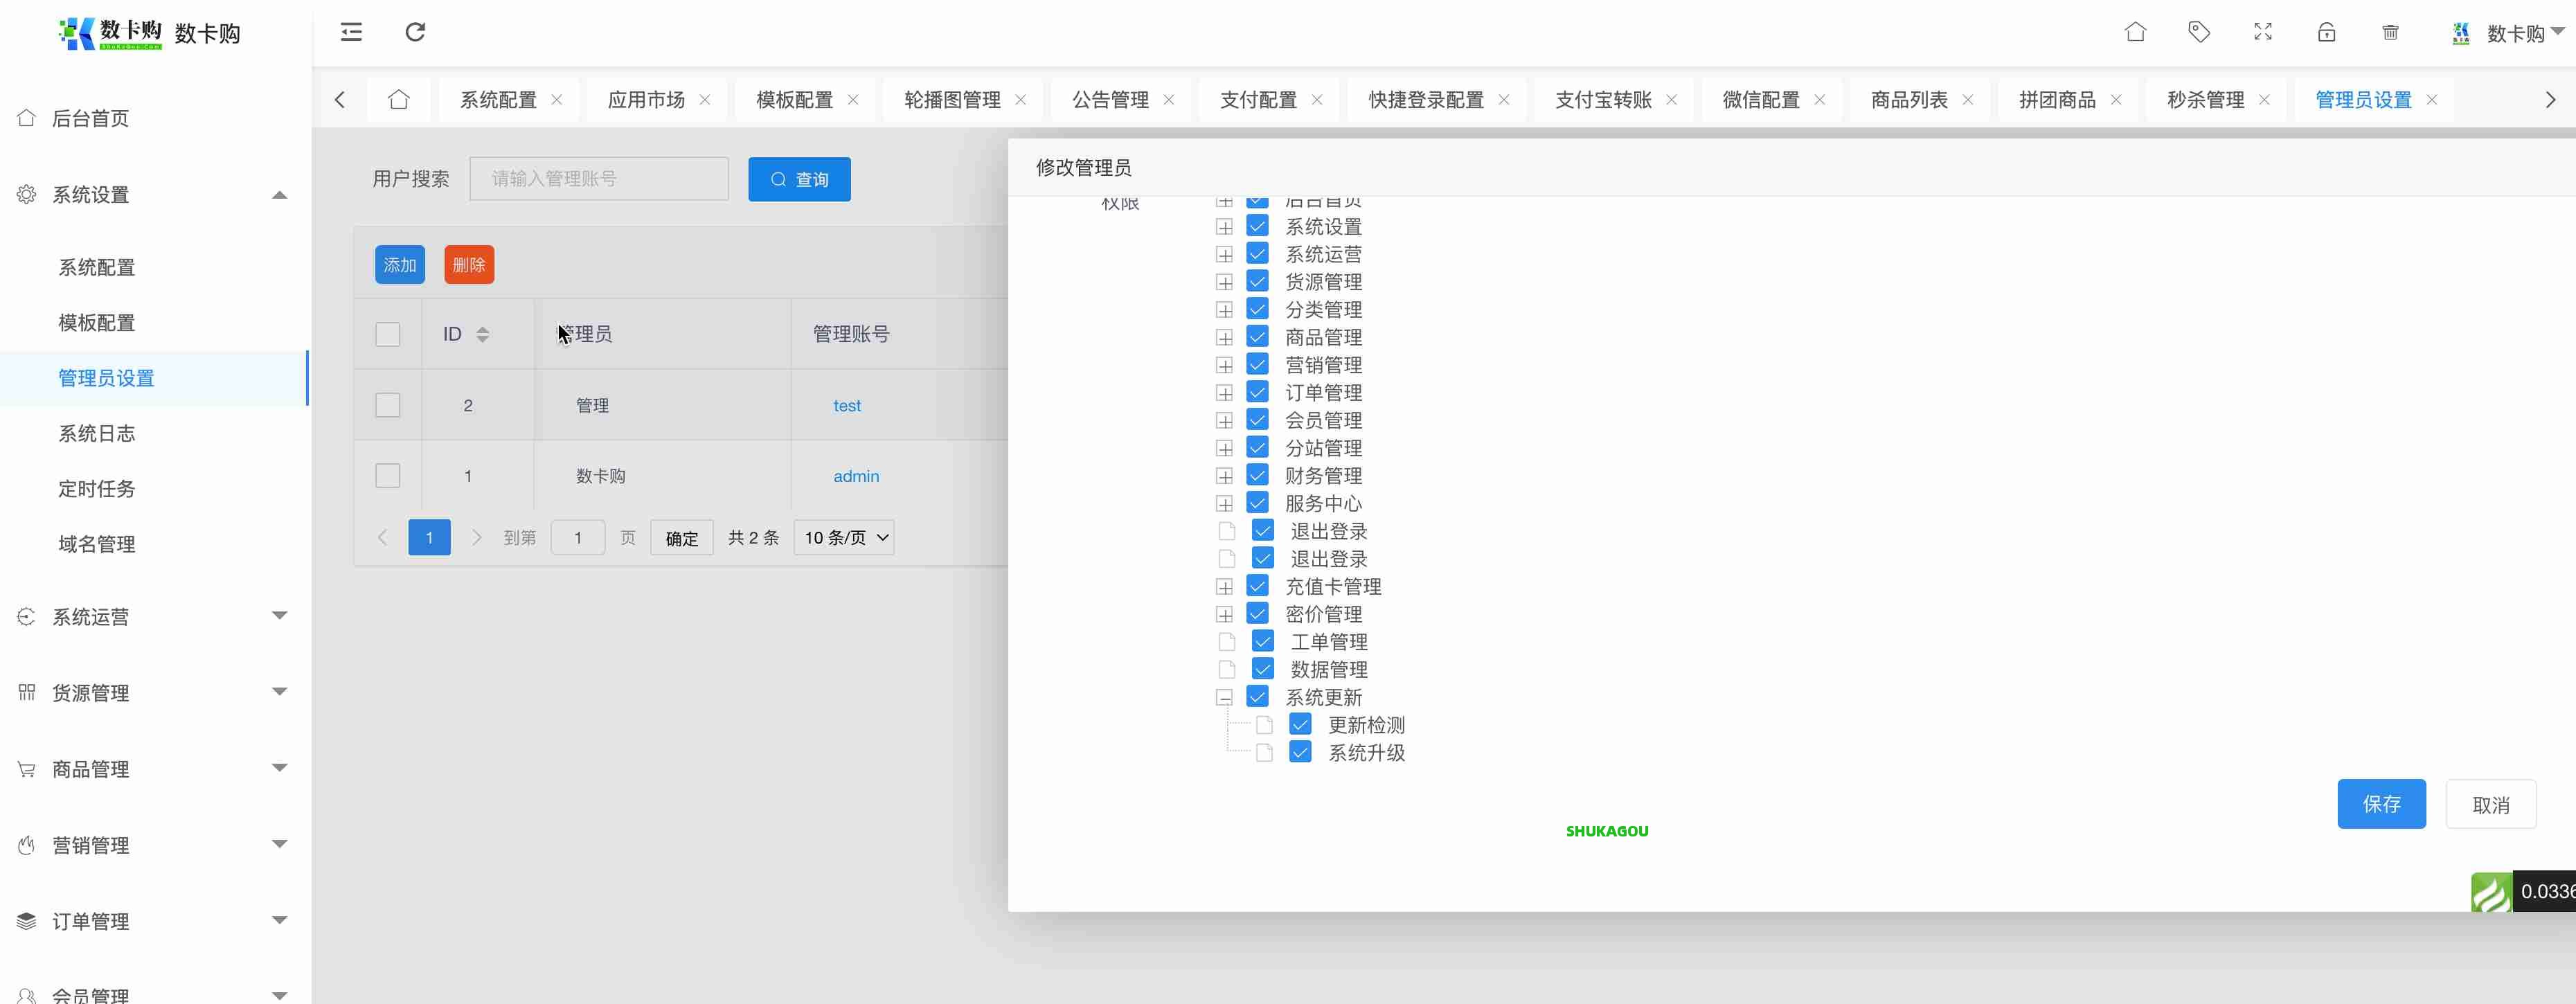Image resolution: width=2576 pixels, height=1004 pixels.
Task: Expand the 充值卡管理 tree node
Action: pyautogui.click(x=1224, y=586)
